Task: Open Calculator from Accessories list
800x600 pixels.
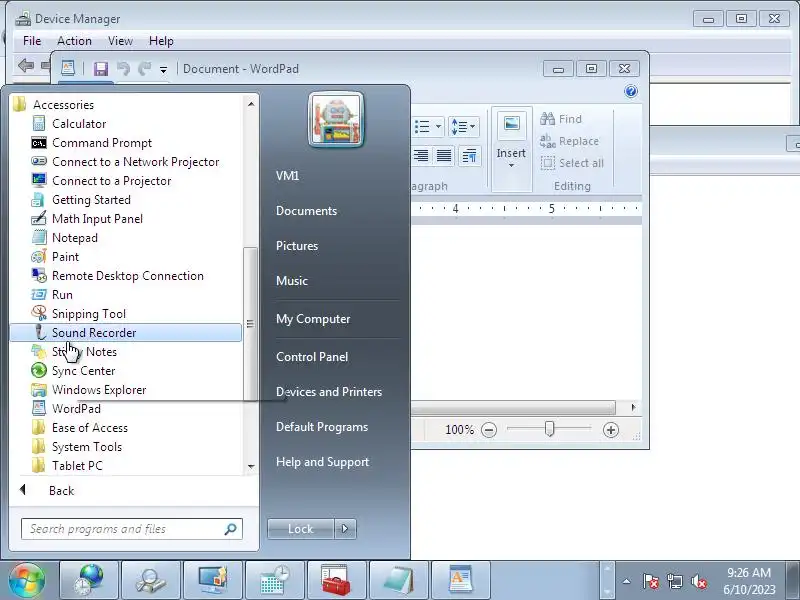Action: pyautogui.click(x=79, y=124)
